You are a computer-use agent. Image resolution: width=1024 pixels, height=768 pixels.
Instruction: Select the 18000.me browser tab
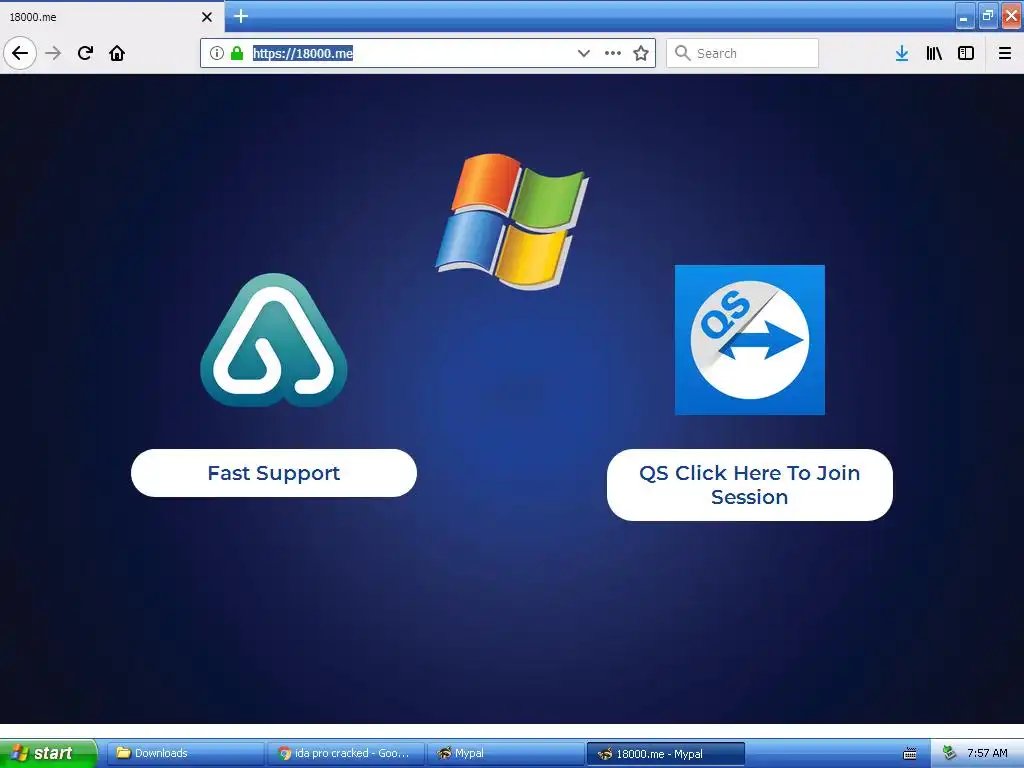112,17
